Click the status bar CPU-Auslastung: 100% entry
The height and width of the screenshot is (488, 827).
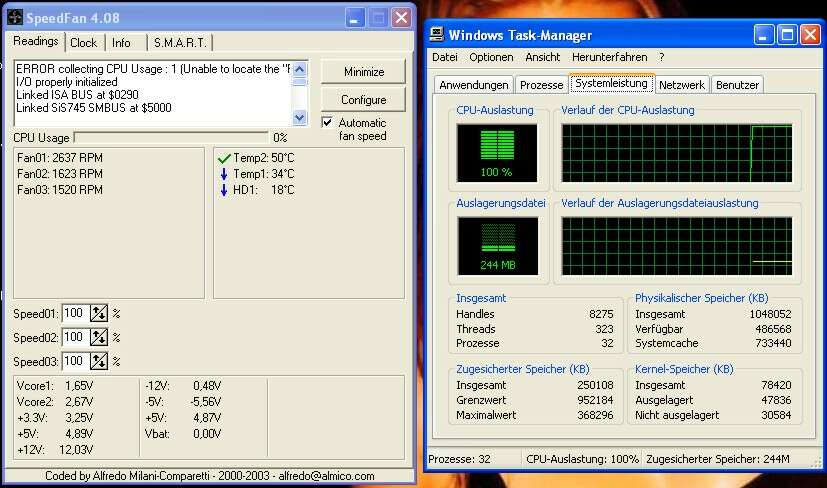[582, 459]
